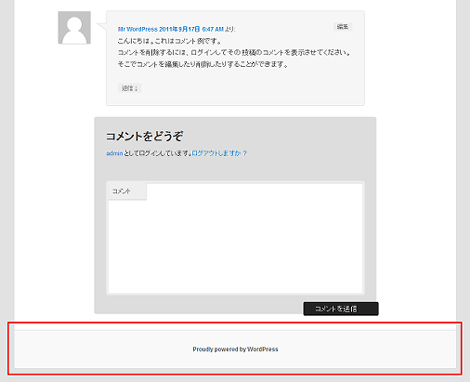Open the admin profile link

(x=114, y=153)
